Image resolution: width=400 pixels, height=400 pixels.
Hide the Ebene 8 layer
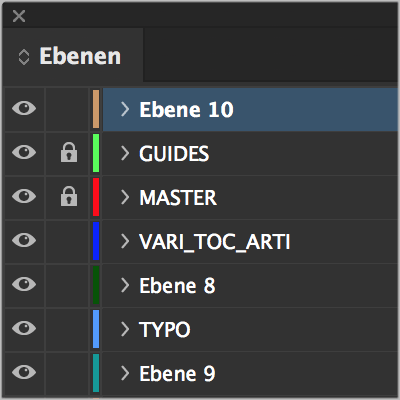coord(24,285)
